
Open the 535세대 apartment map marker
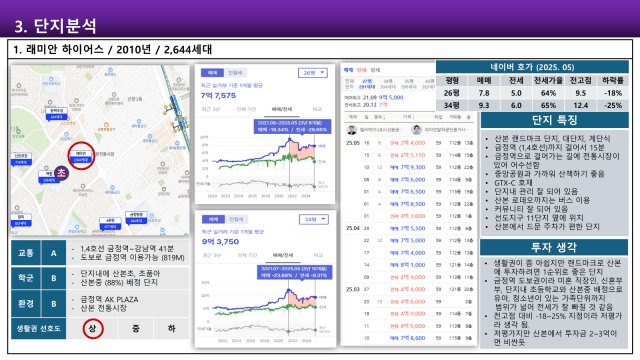(x=49, y=177)
